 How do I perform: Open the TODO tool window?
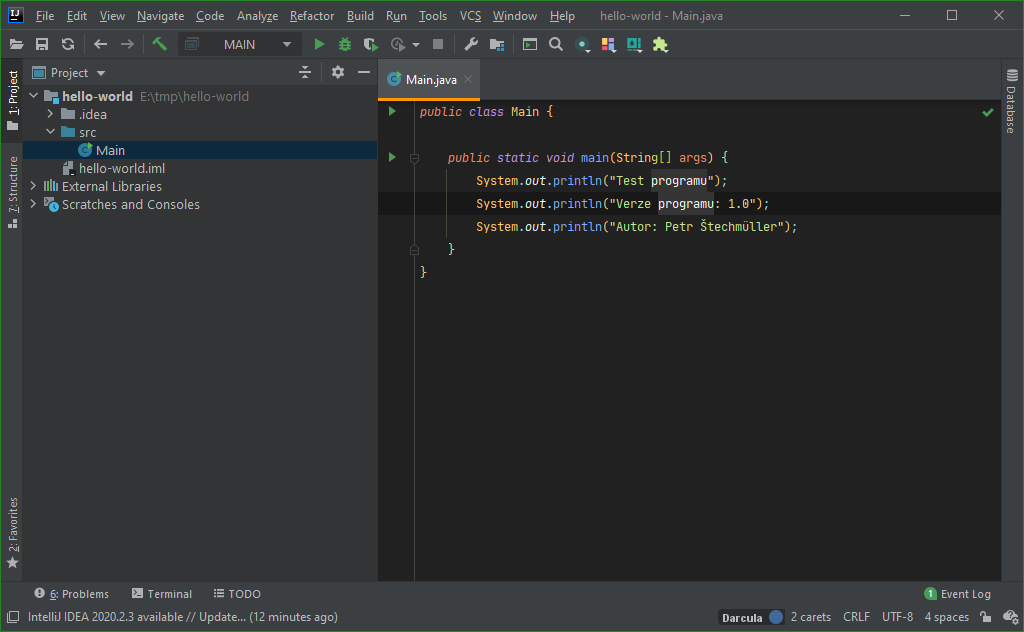237,593
